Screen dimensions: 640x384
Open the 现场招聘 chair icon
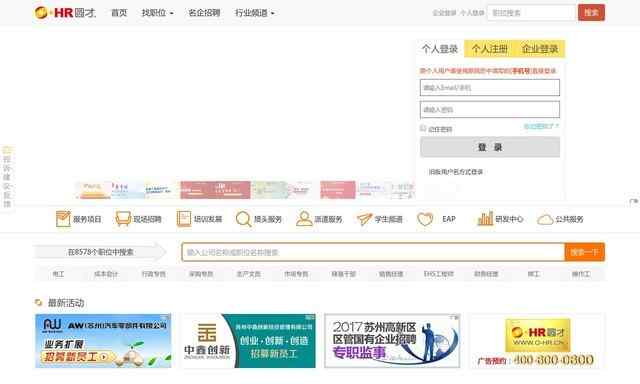[123, 219]
